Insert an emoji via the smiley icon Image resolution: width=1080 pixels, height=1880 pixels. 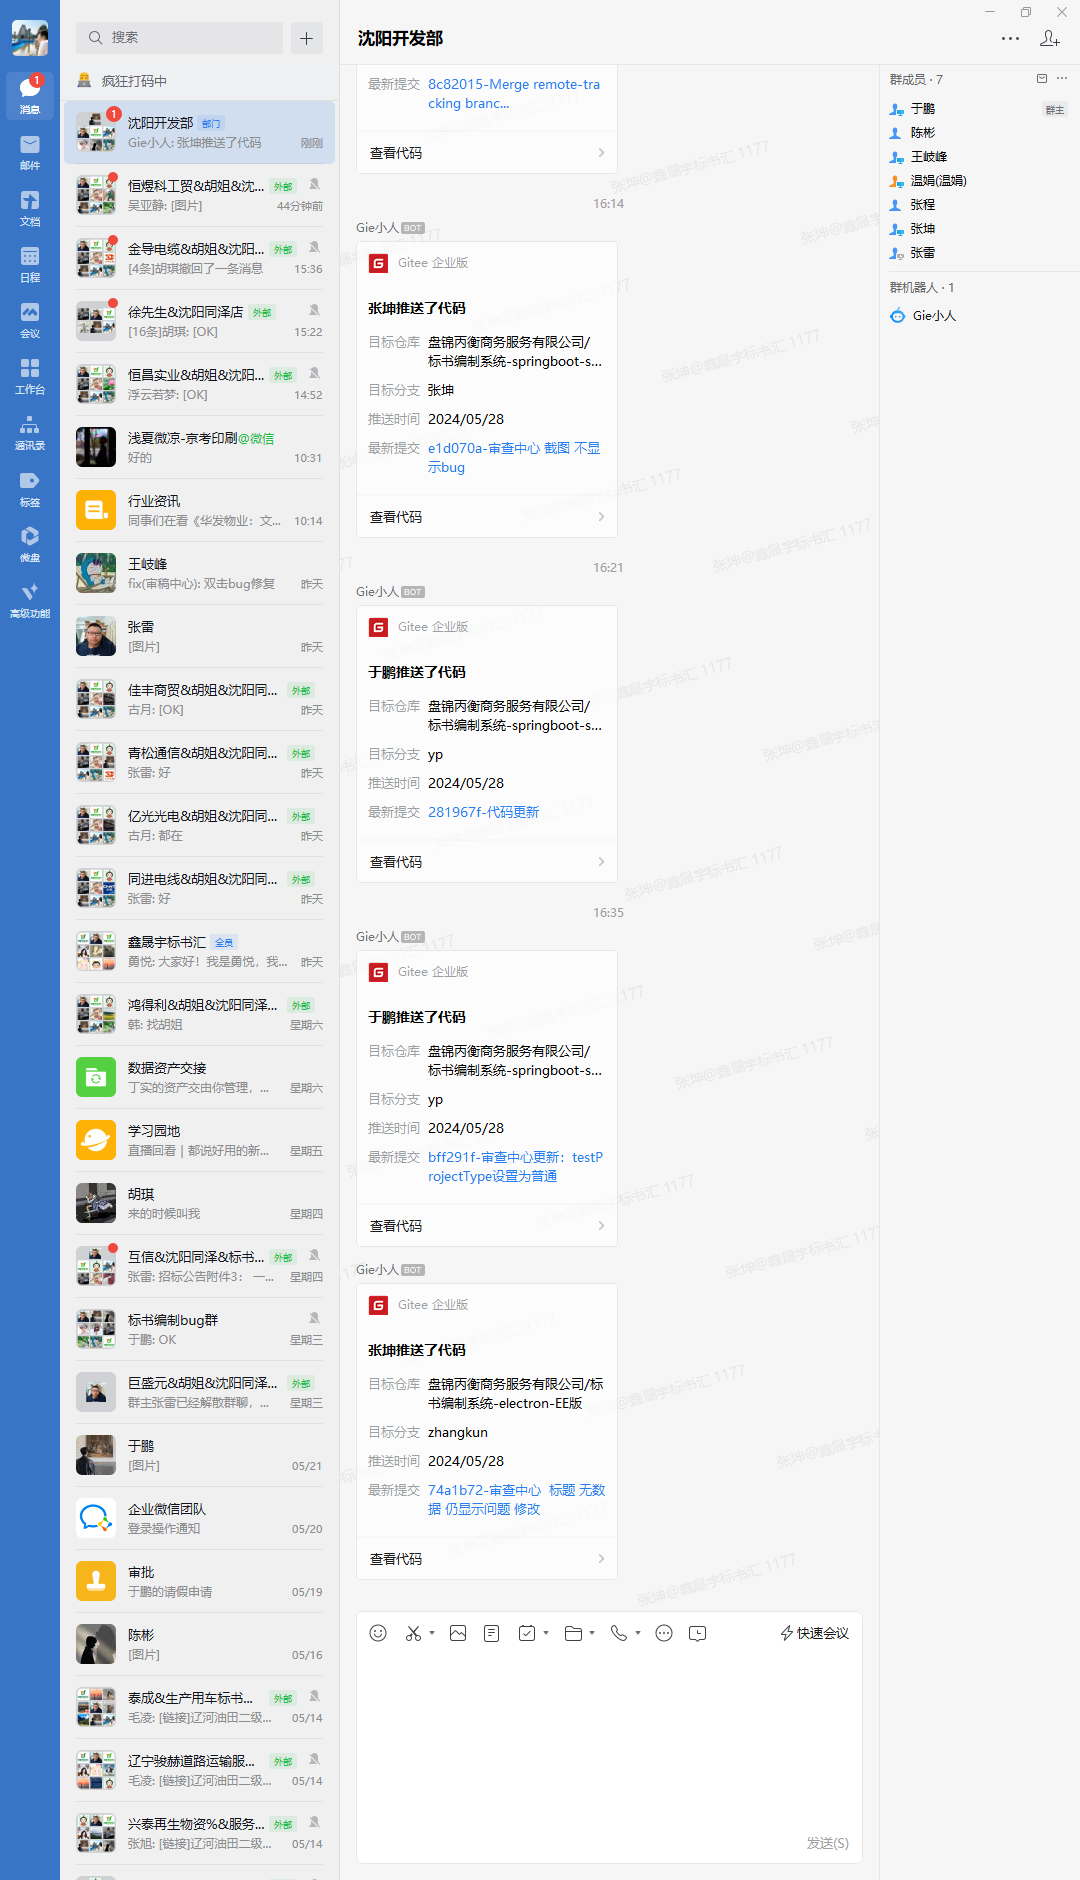pos(378,1633)
